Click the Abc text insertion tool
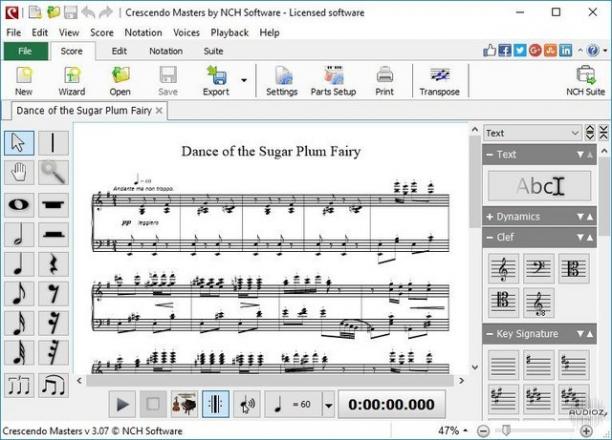This screenshot has height=440, width=612. (539, 186)
